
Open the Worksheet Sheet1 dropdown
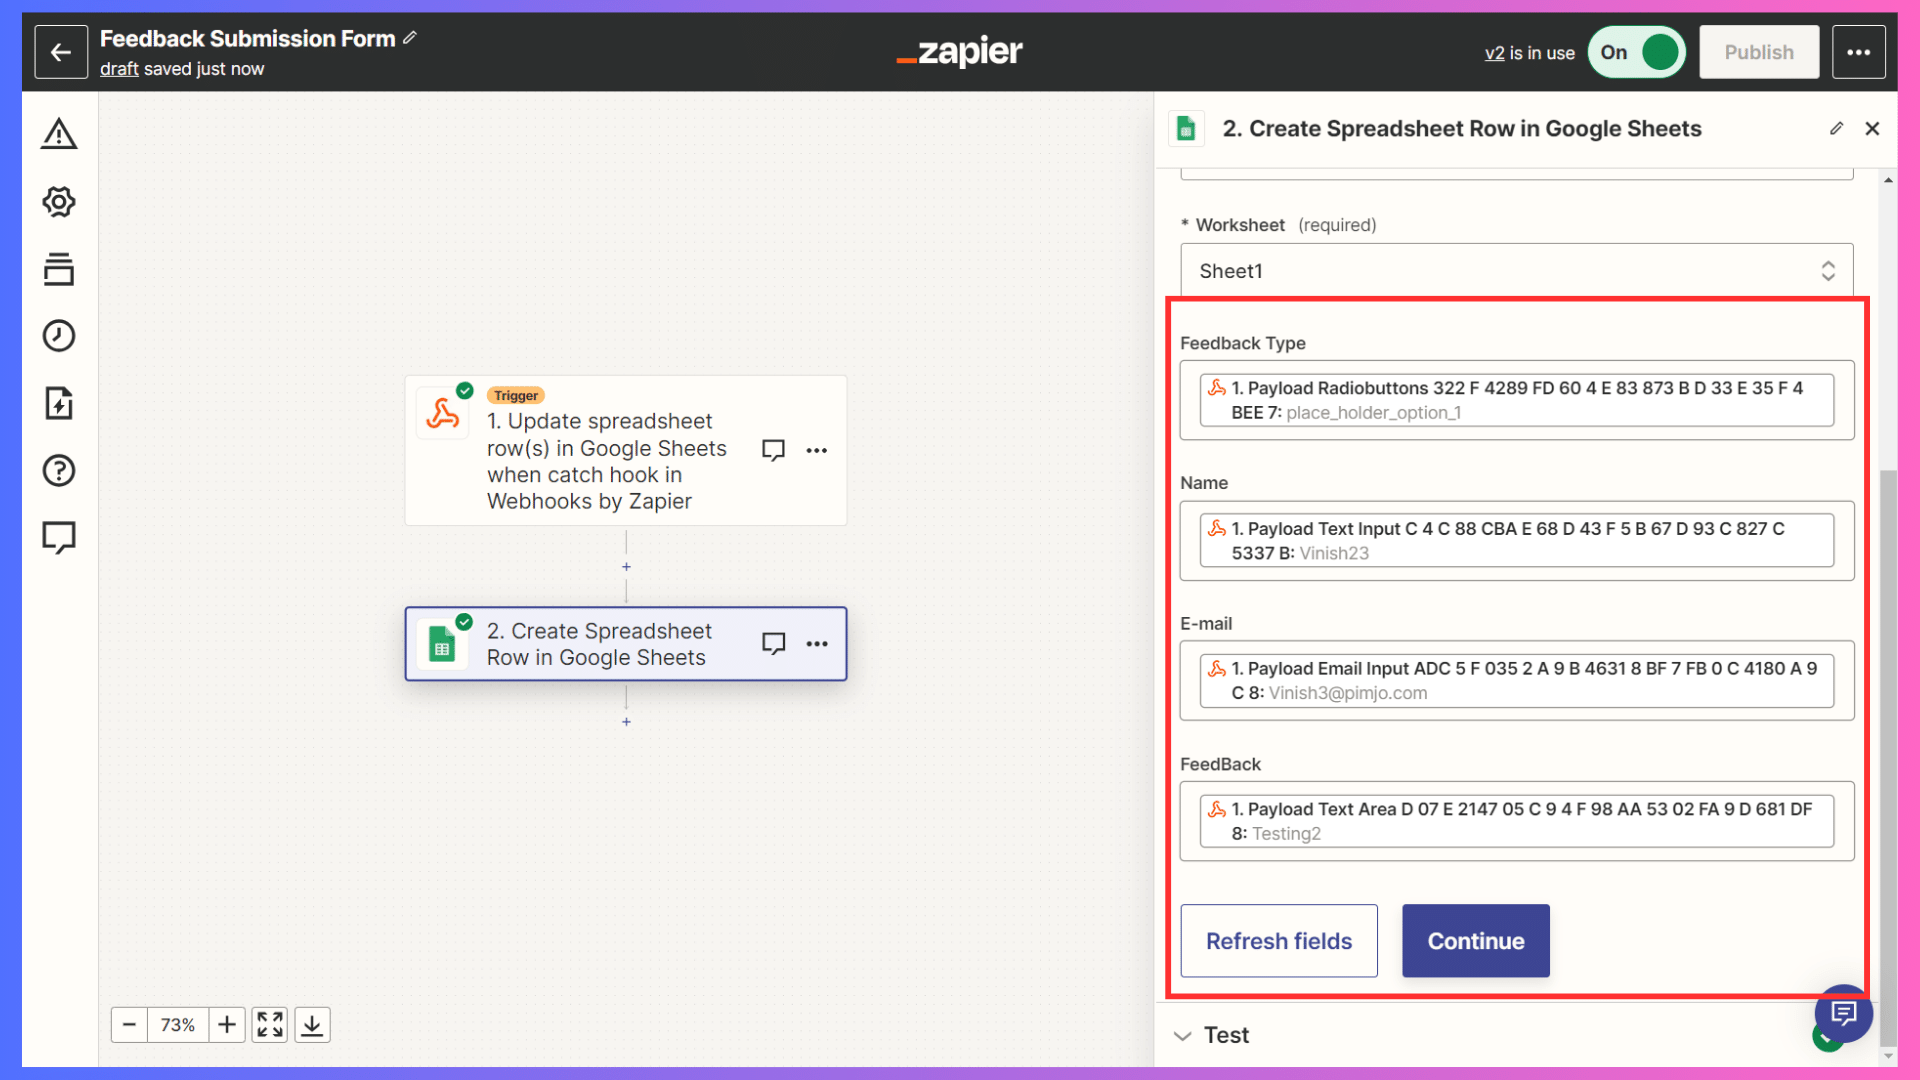(1516, 271)
